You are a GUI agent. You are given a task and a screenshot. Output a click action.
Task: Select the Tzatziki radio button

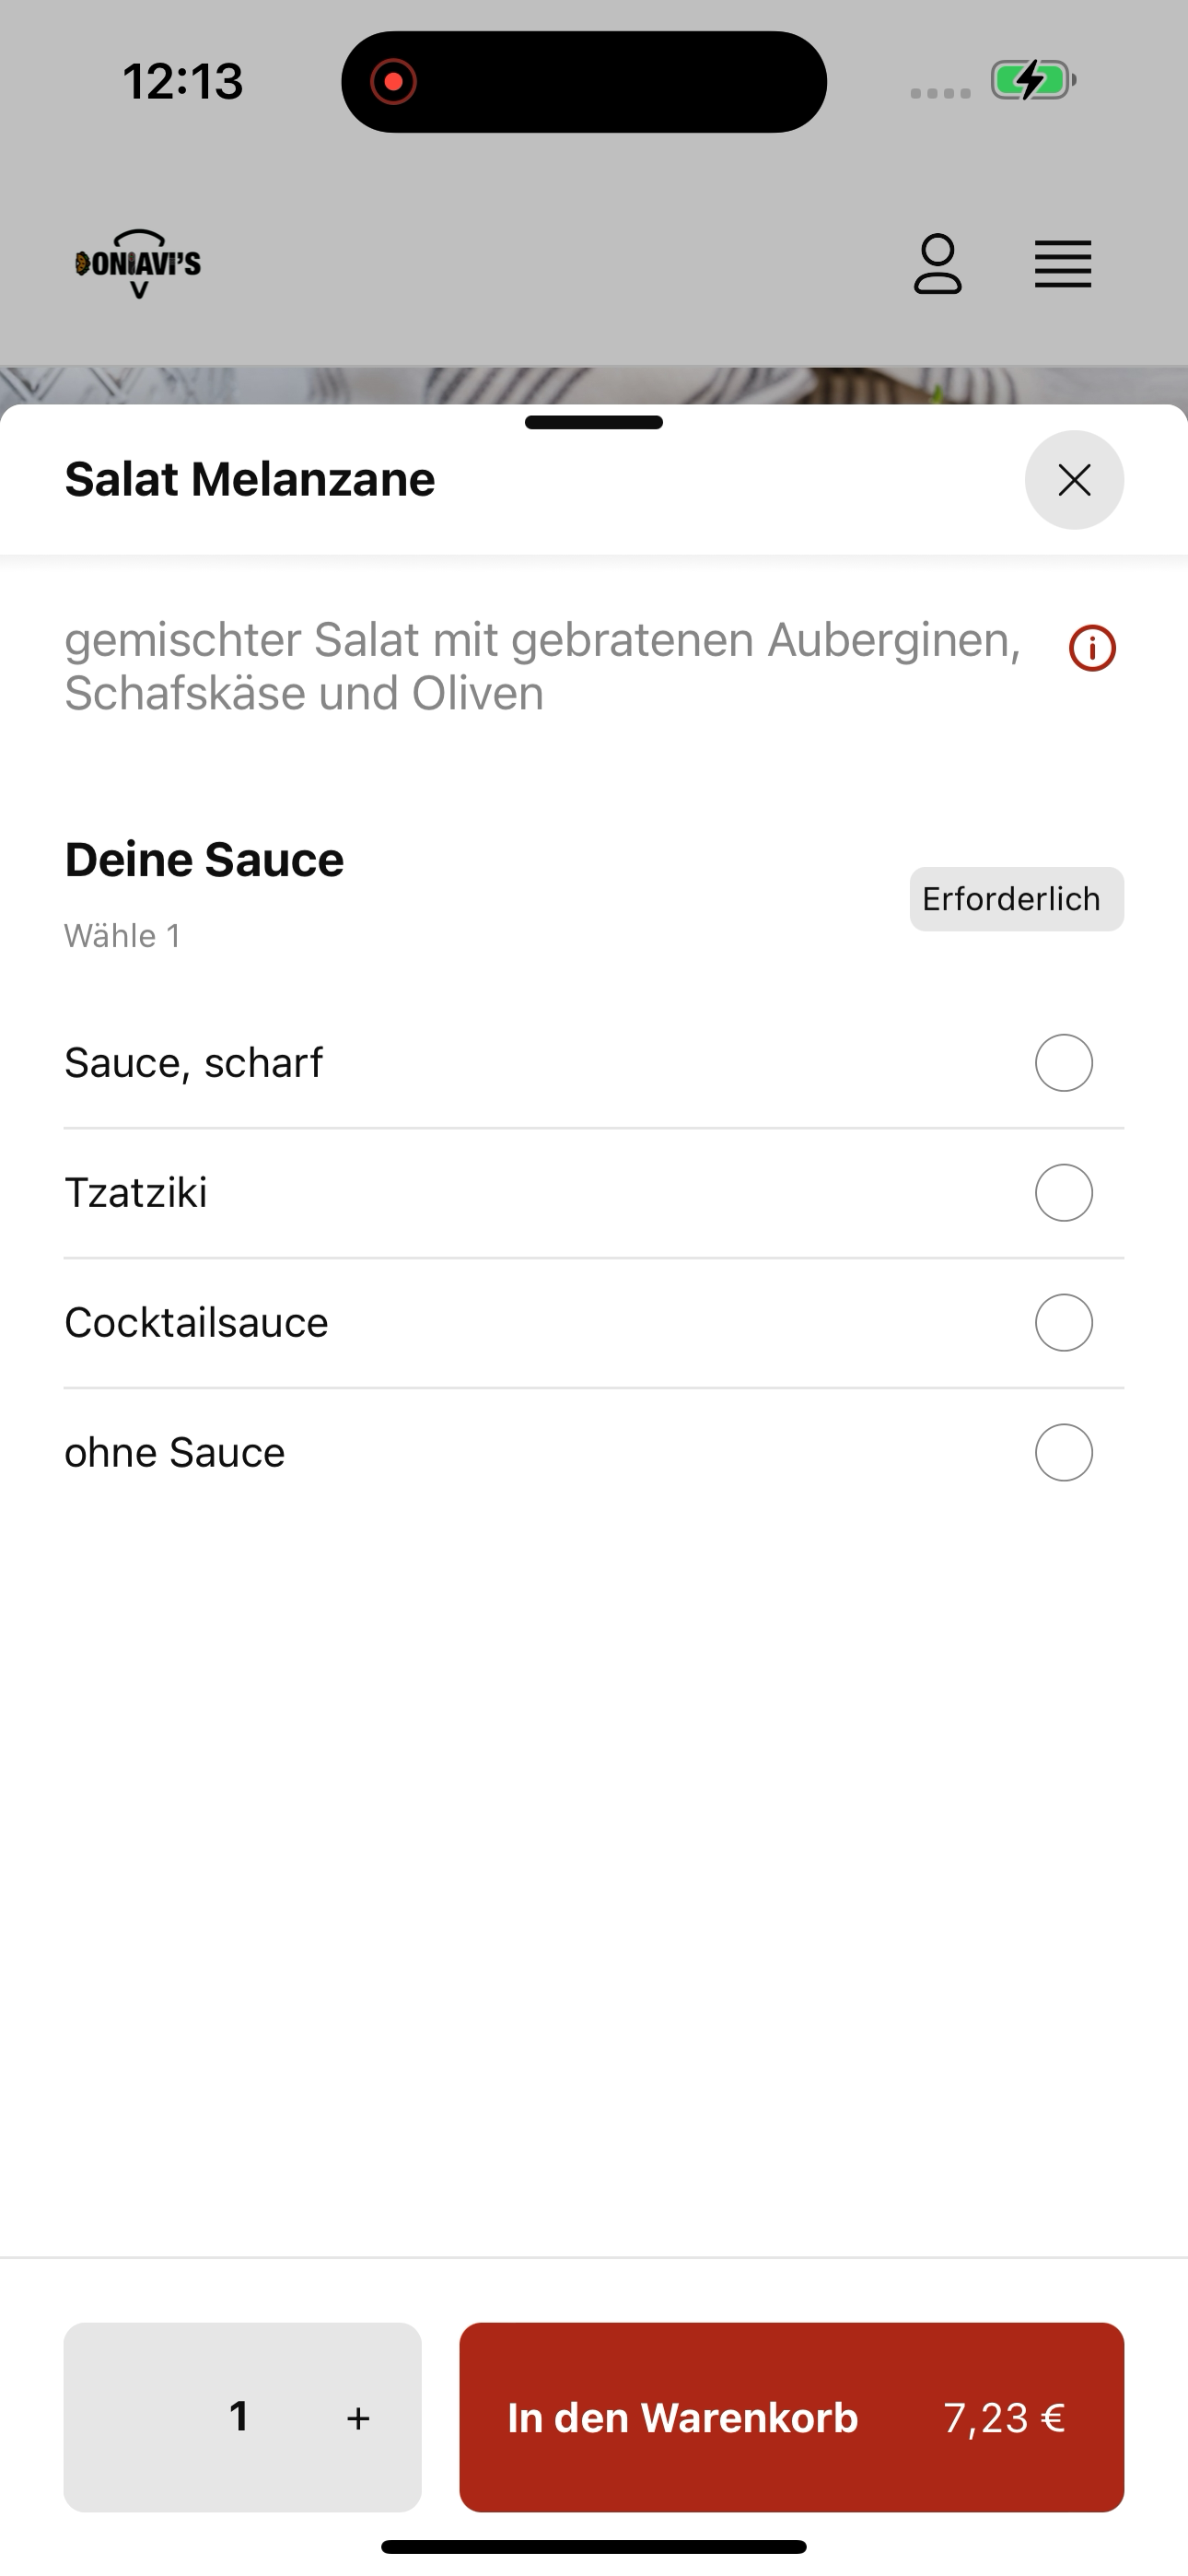click(x=1063, y=1192)
